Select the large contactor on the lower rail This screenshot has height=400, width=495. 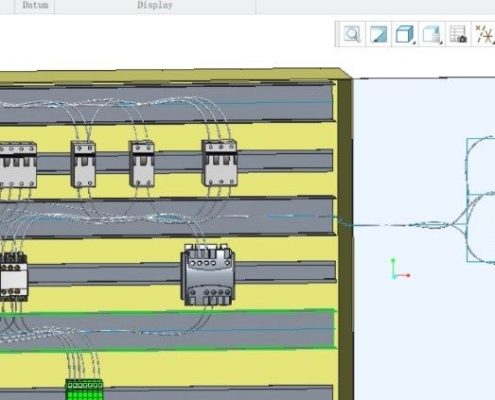tap(208, 275)
